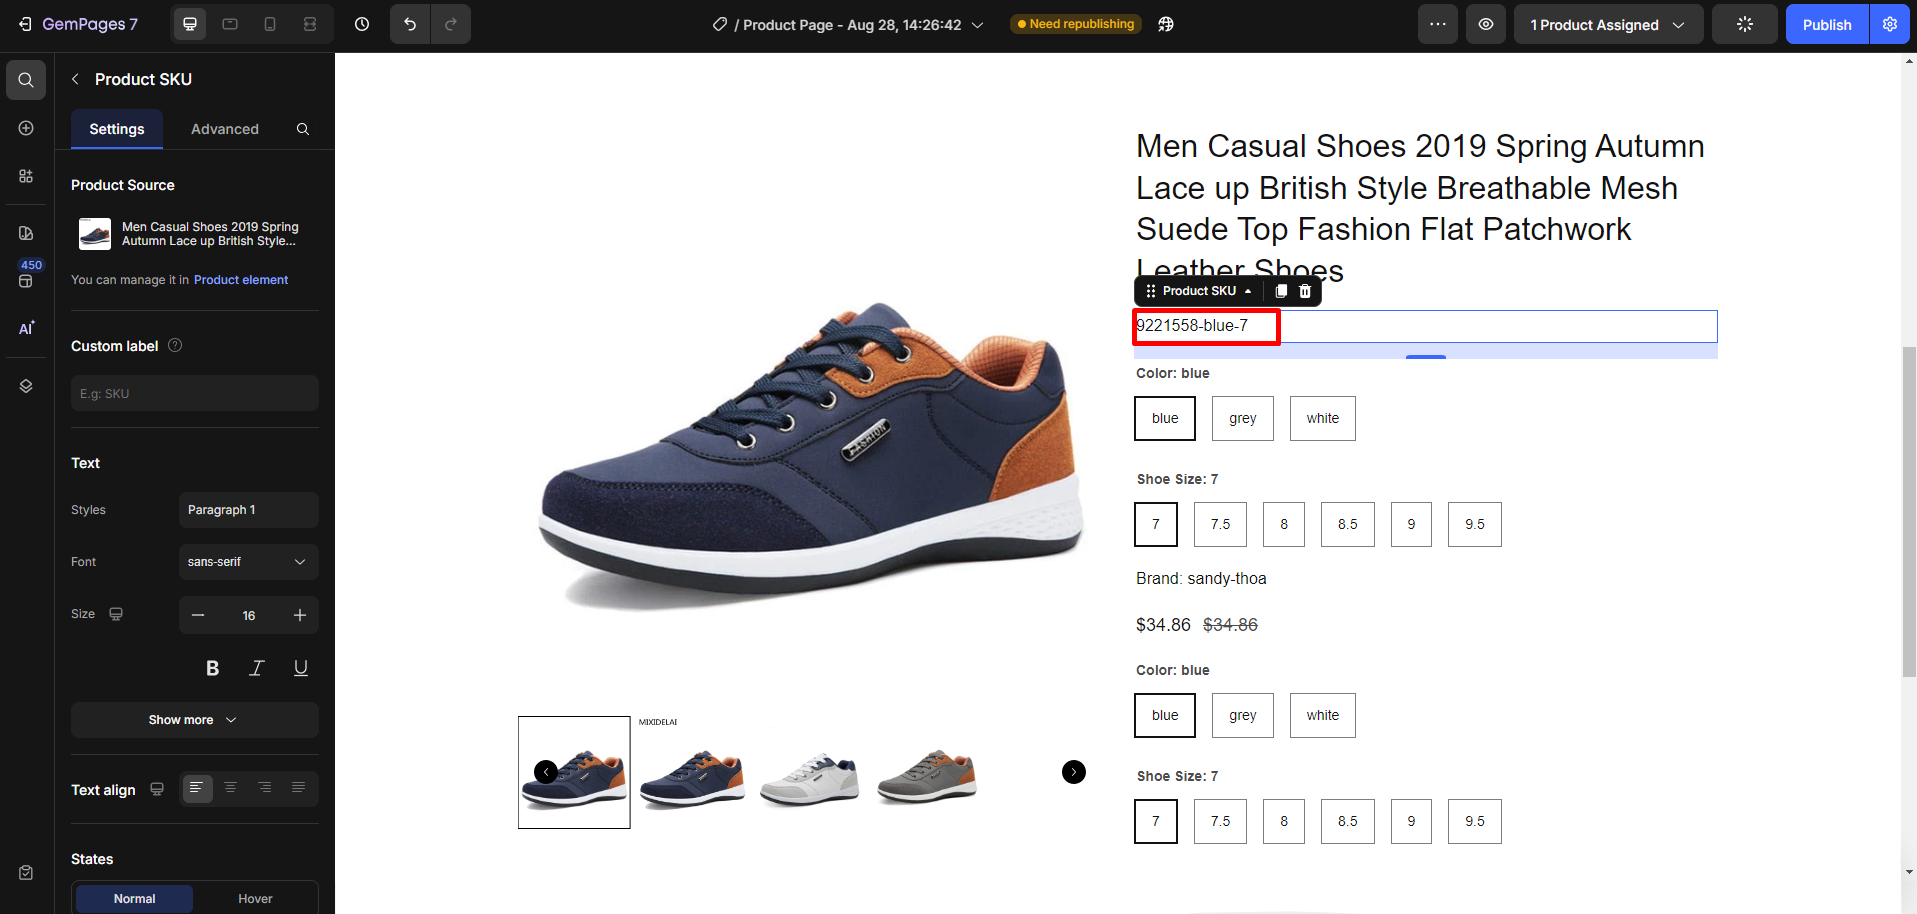Delete the Product SKU element
1917x914 pixels.
click(1305, 291)
